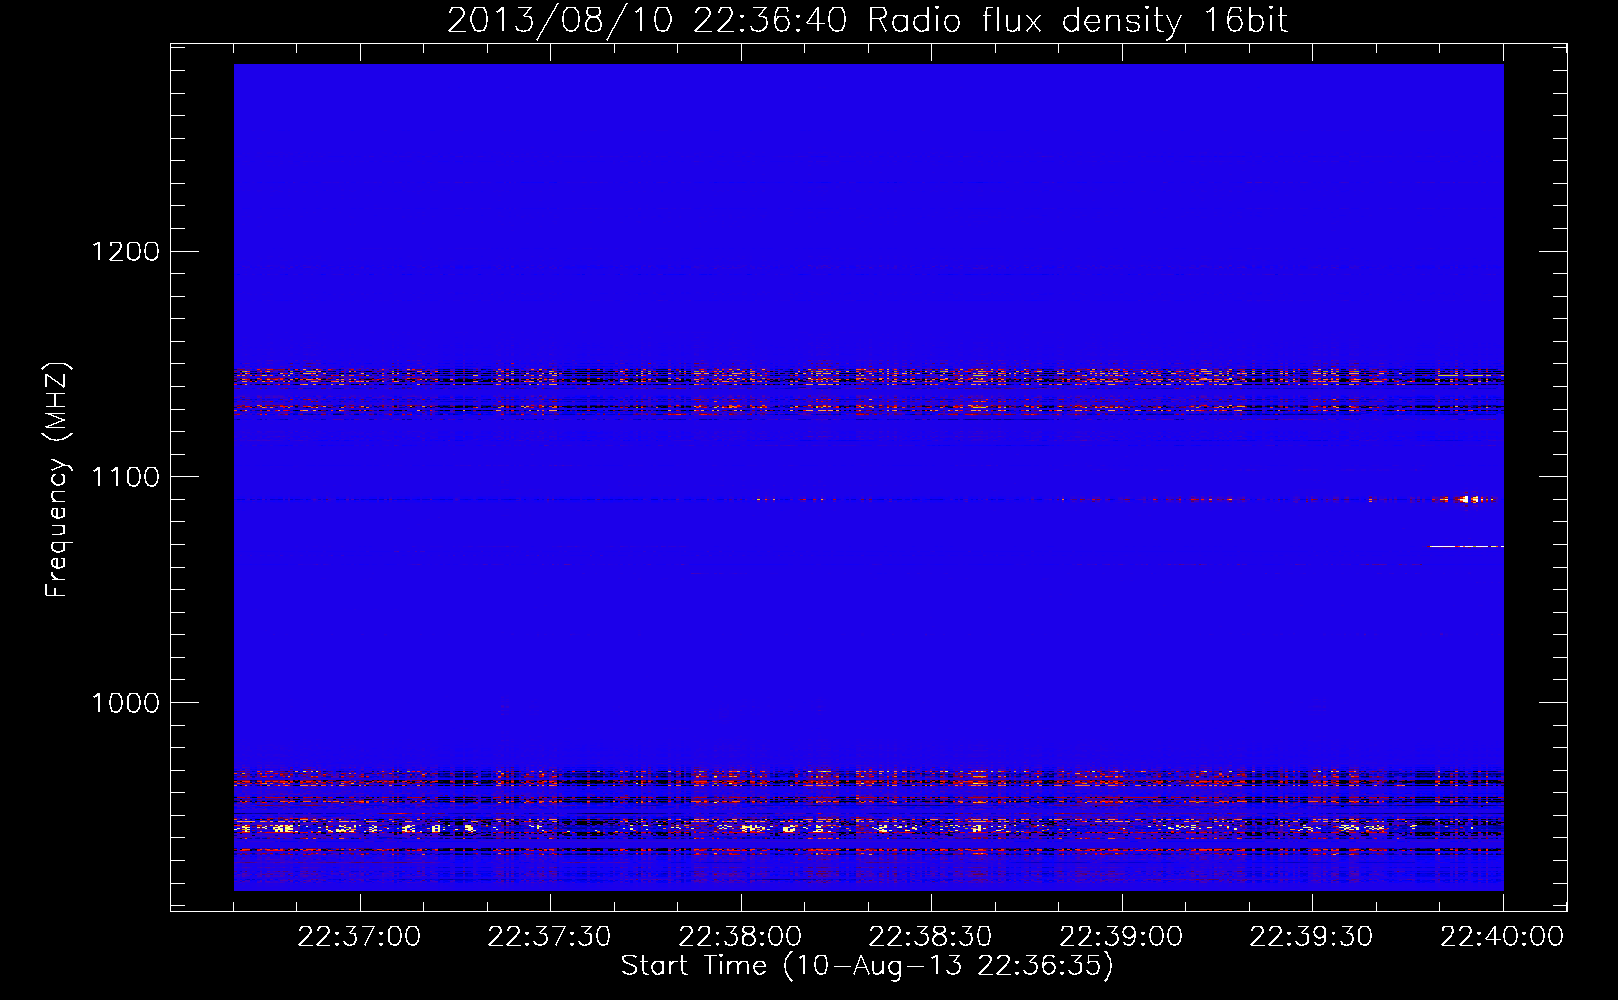Click the 1200 frequency tick label
Viewport: 1618px width, 1000px height.
[x=125, y=251]
